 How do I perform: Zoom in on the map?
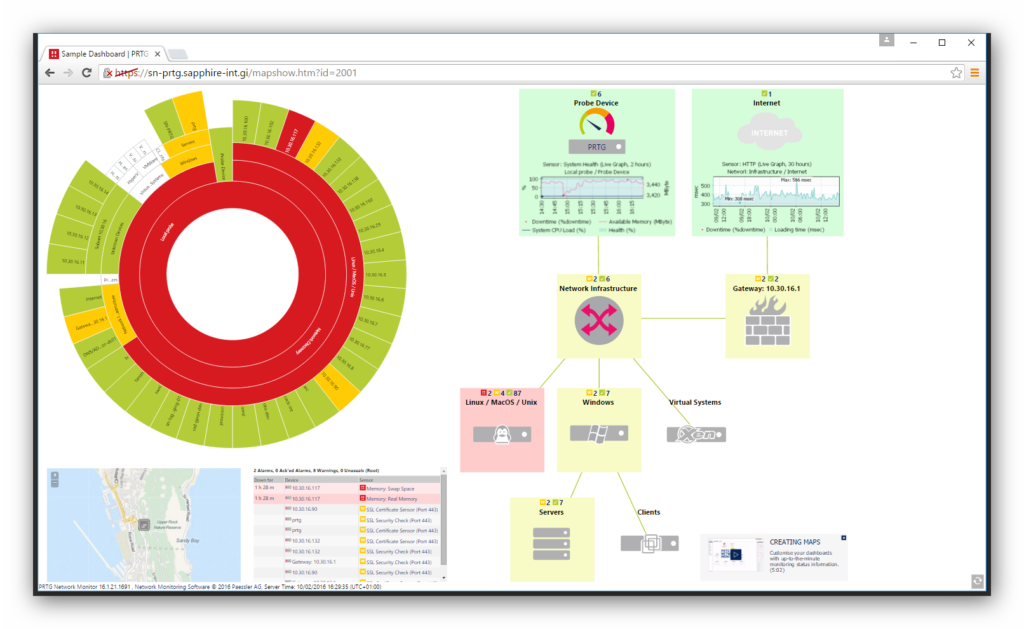54,475
